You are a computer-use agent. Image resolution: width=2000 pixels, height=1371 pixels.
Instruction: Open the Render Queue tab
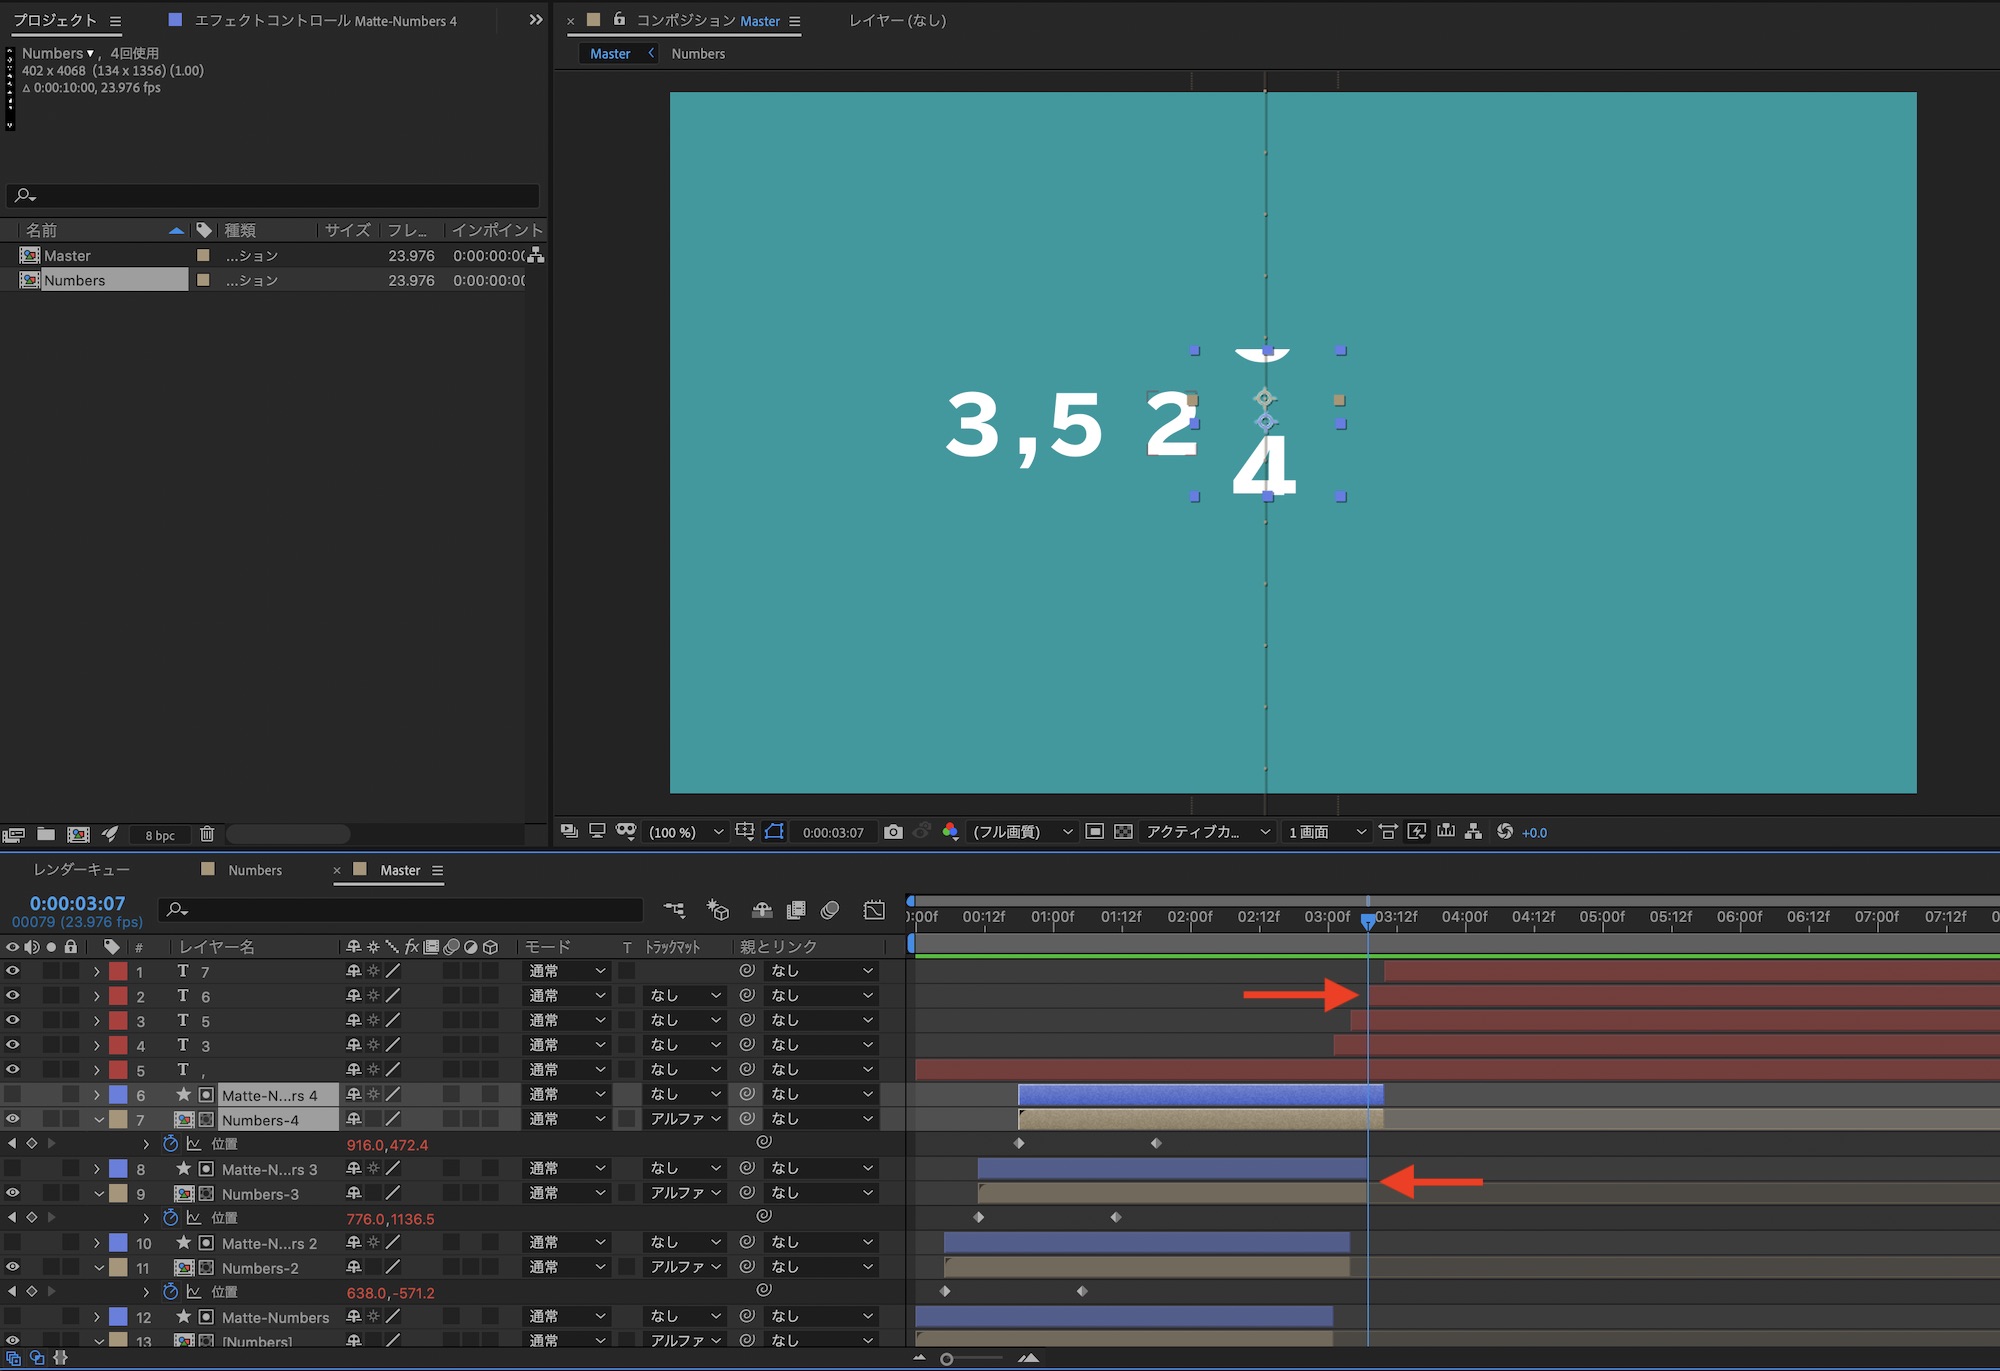coord(81,870)
